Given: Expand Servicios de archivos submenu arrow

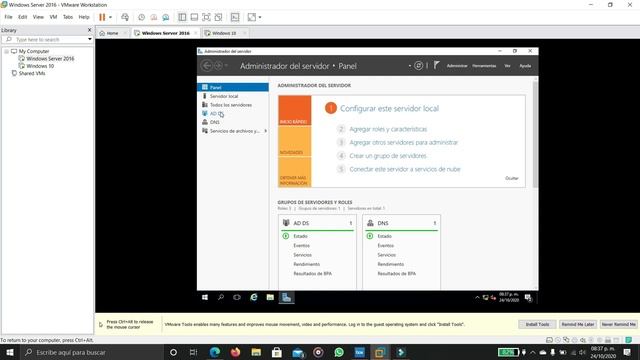Looking at the screenshot, I should [x=266, y=131].
